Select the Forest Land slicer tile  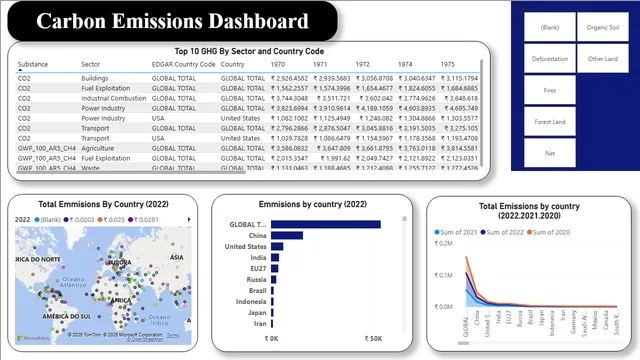click(549, 121)
